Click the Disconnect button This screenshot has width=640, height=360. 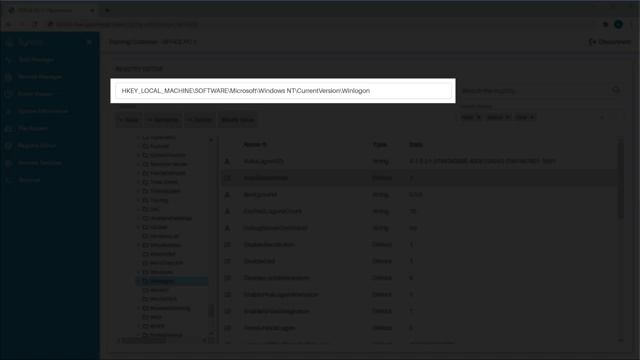[x=610, y=42]
